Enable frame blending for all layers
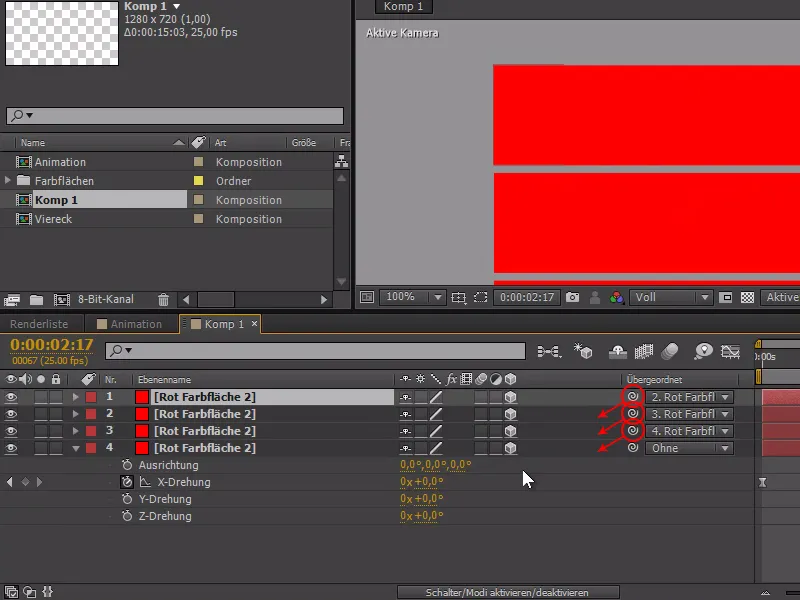The width and height of the screenshot is (800, 600). pos(644,351)
